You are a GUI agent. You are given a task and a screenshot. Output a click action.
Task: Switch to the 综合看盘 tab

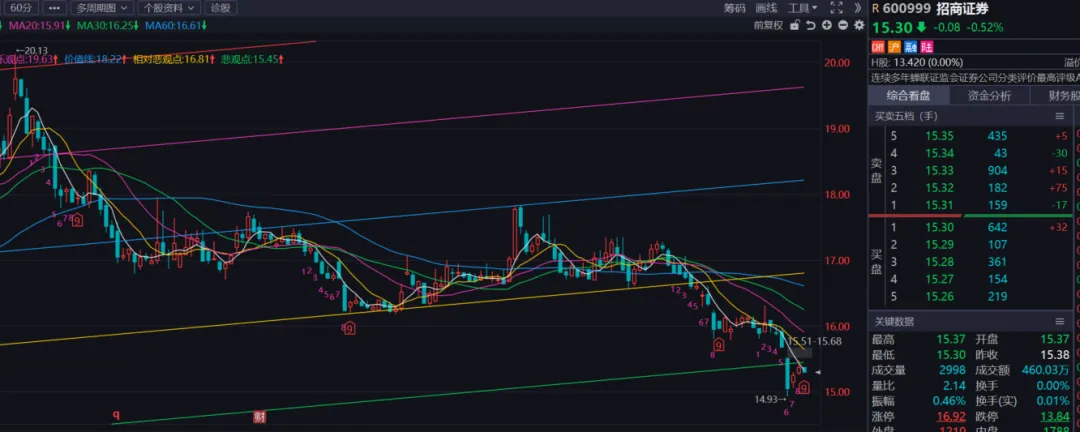pos(909,96)
